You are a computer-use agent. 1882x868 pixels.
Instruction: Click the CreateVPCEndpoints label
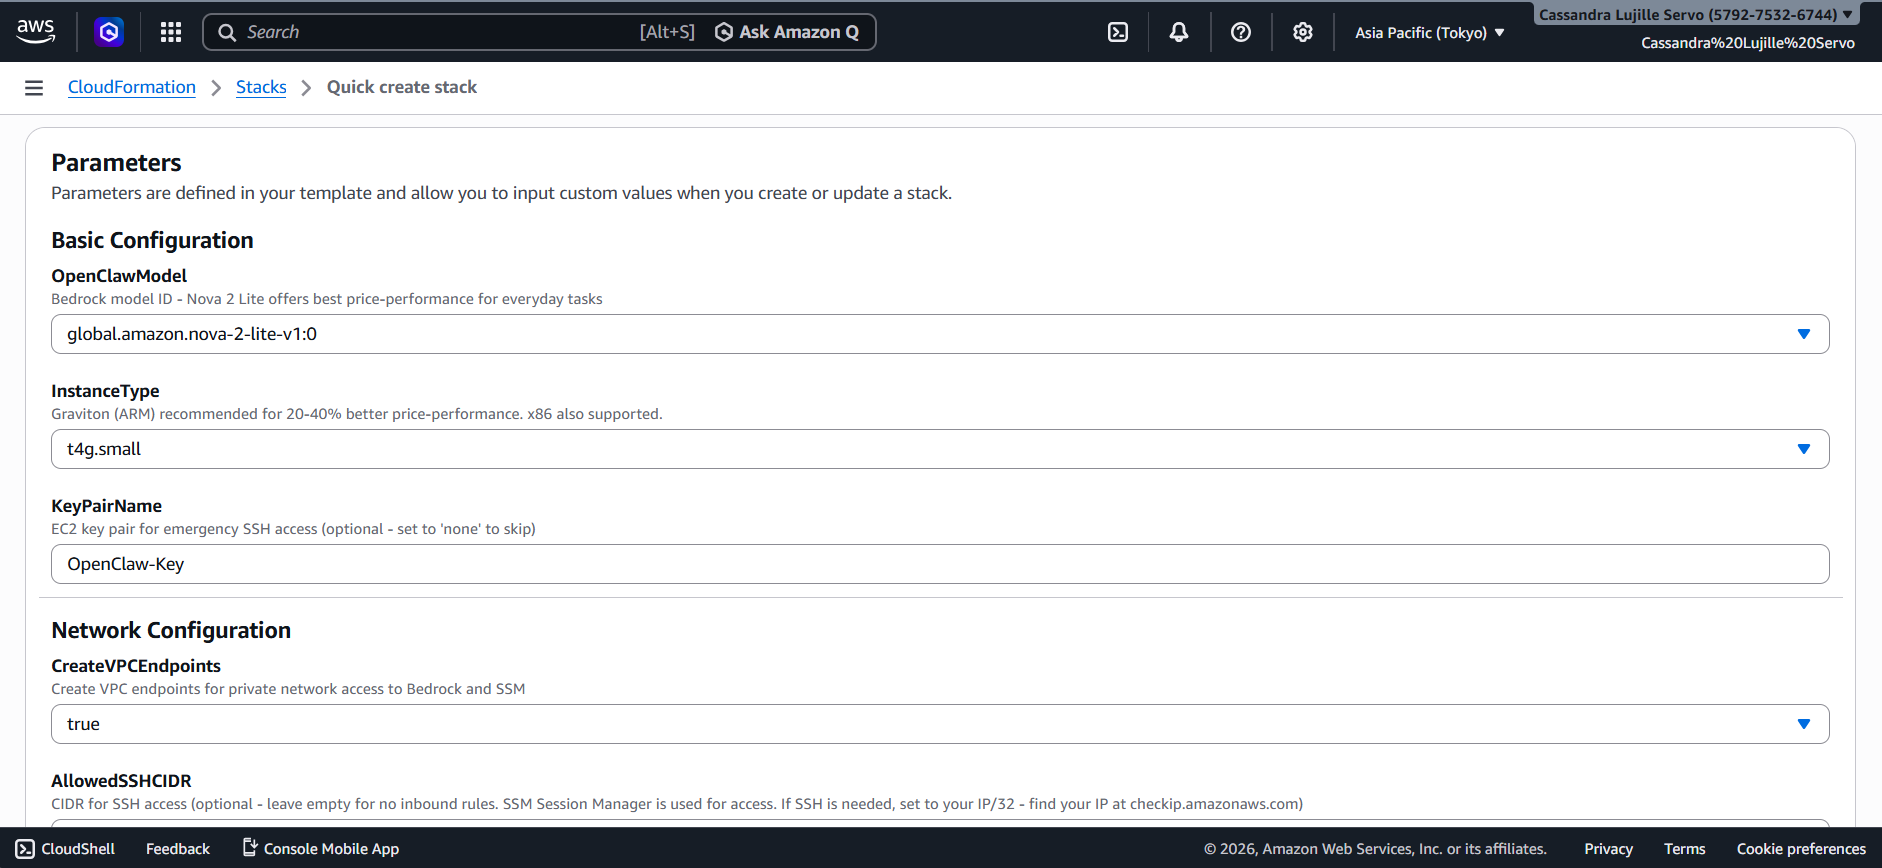pos(136,666)
